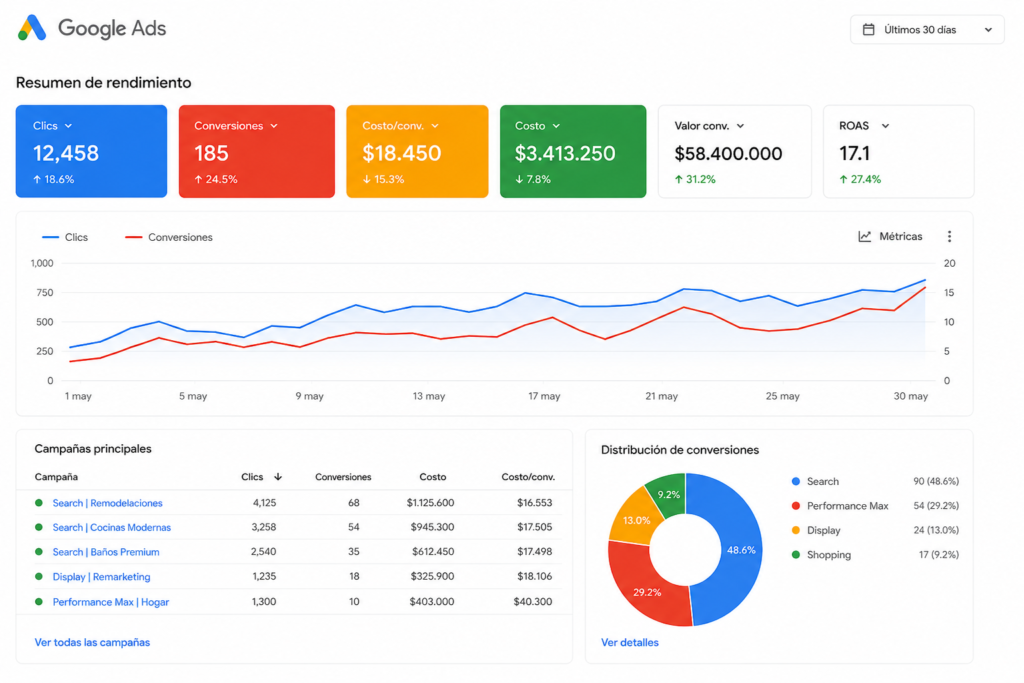
Task: Toggle the Conversiones line in chart legend
Action: point(168,237)
